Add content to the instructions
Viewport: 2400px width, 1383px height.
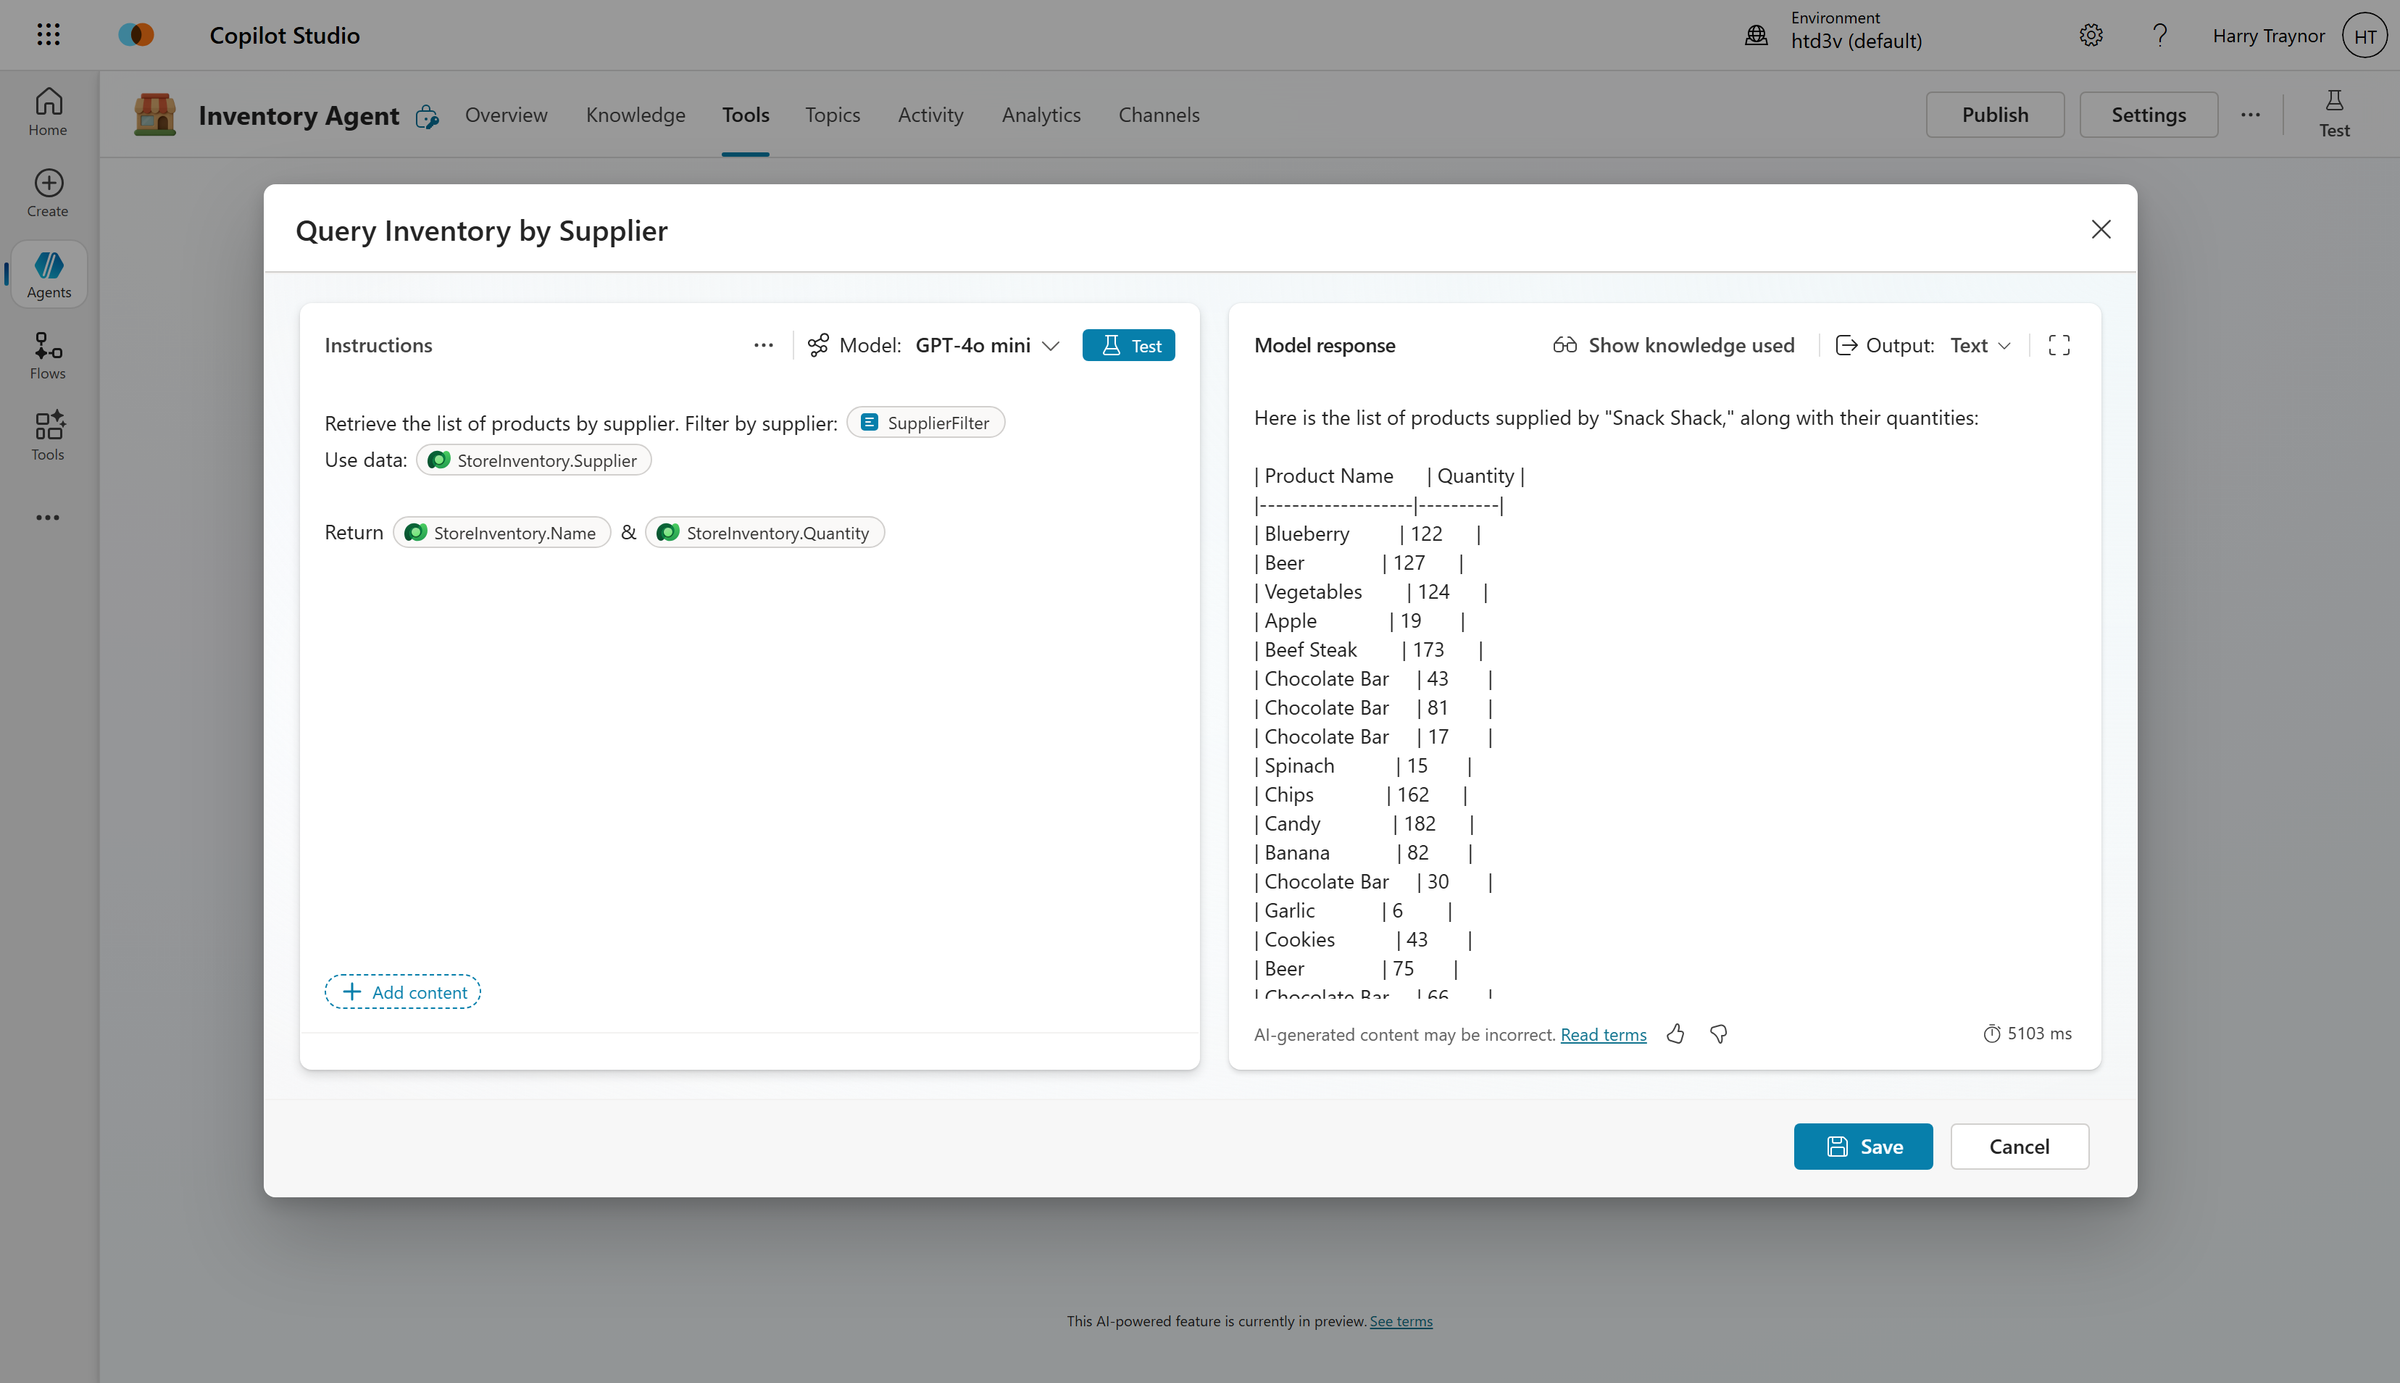[402, 991]
